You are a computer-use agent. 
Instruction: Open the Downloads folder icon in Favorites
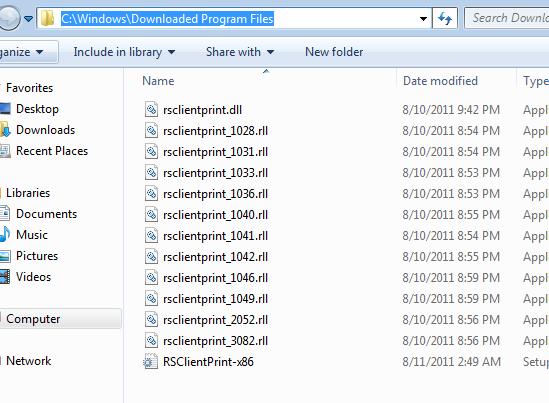click(6, 130)
